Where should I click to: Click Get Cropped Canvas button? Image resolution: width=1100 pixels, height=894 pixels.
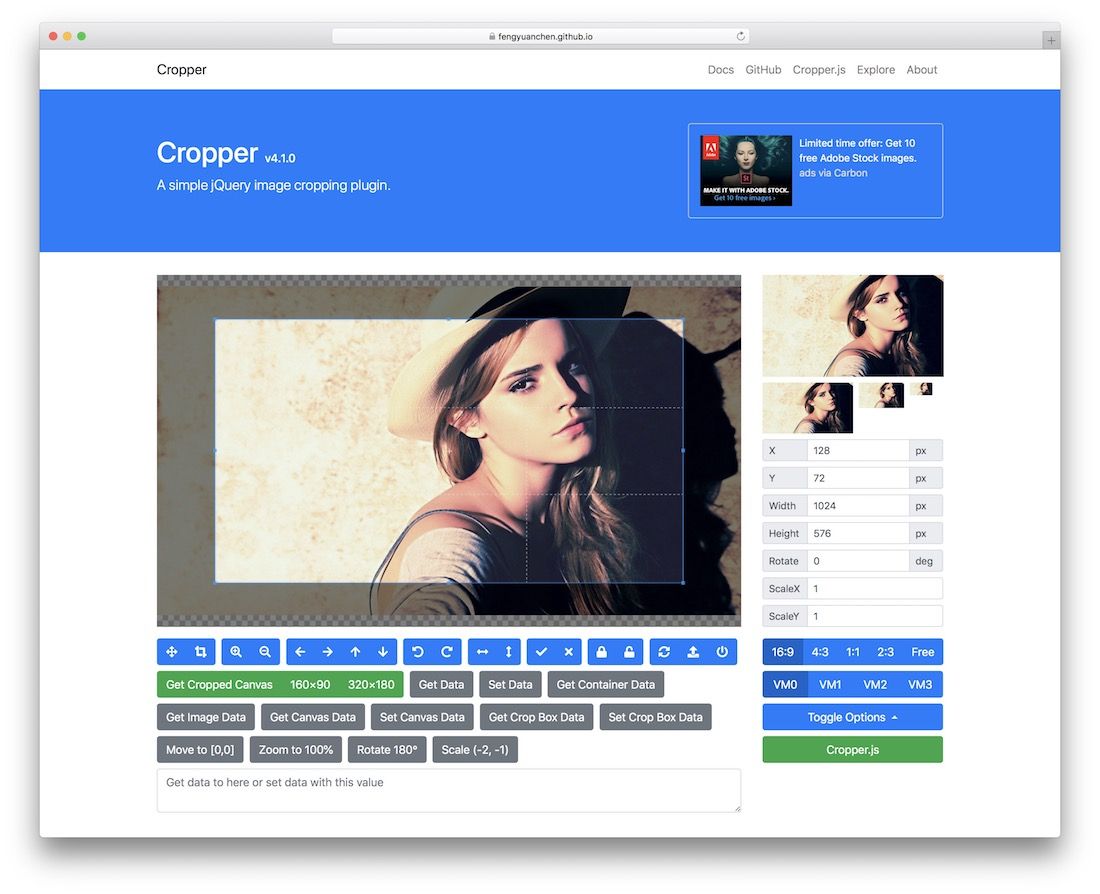click(219, 684)
